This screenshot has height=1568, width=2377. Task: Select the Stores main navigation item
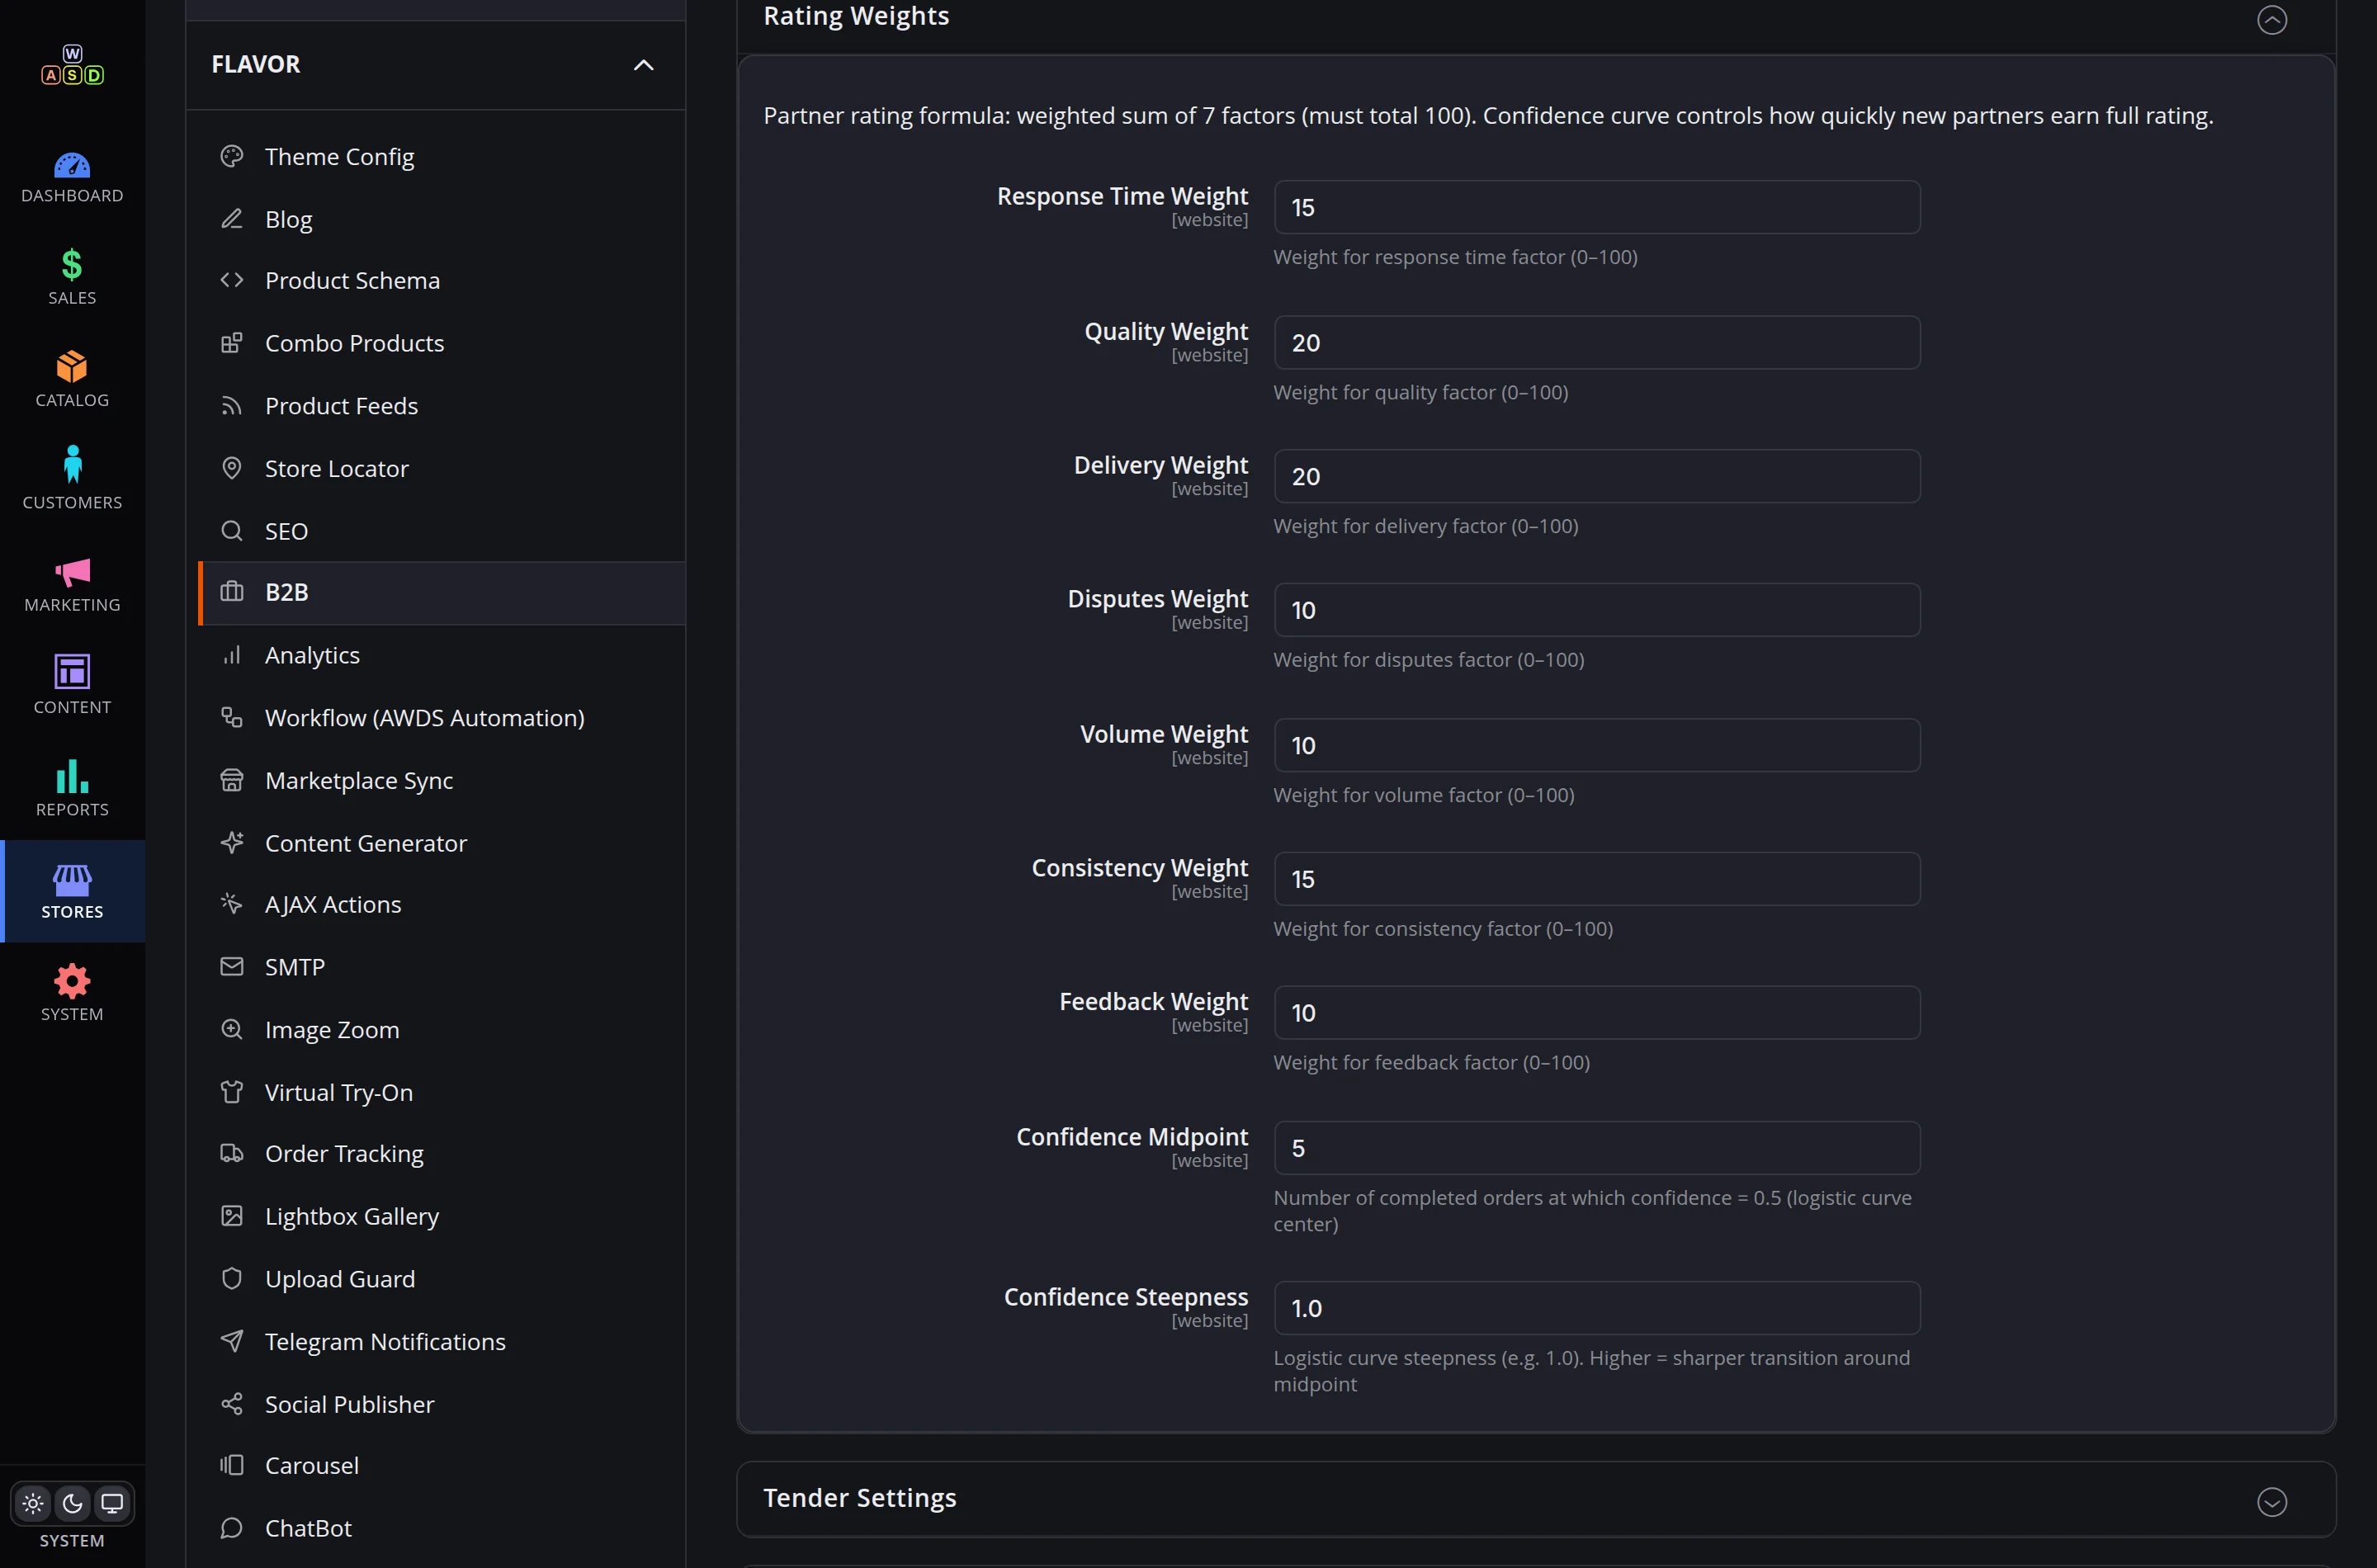click(x=72, y=891)
